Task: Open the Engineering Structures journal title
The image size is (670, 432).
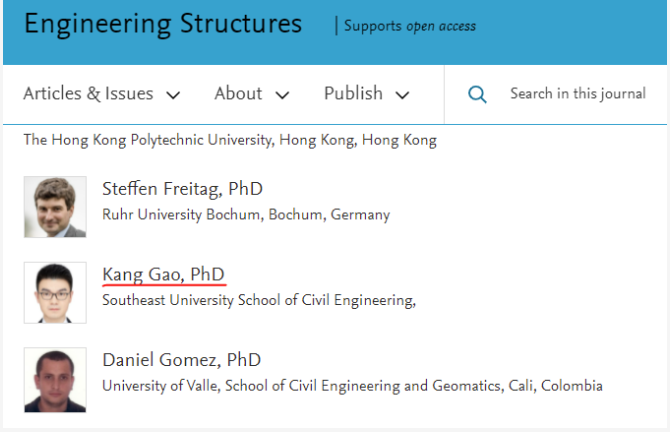Action: (163, 24)
